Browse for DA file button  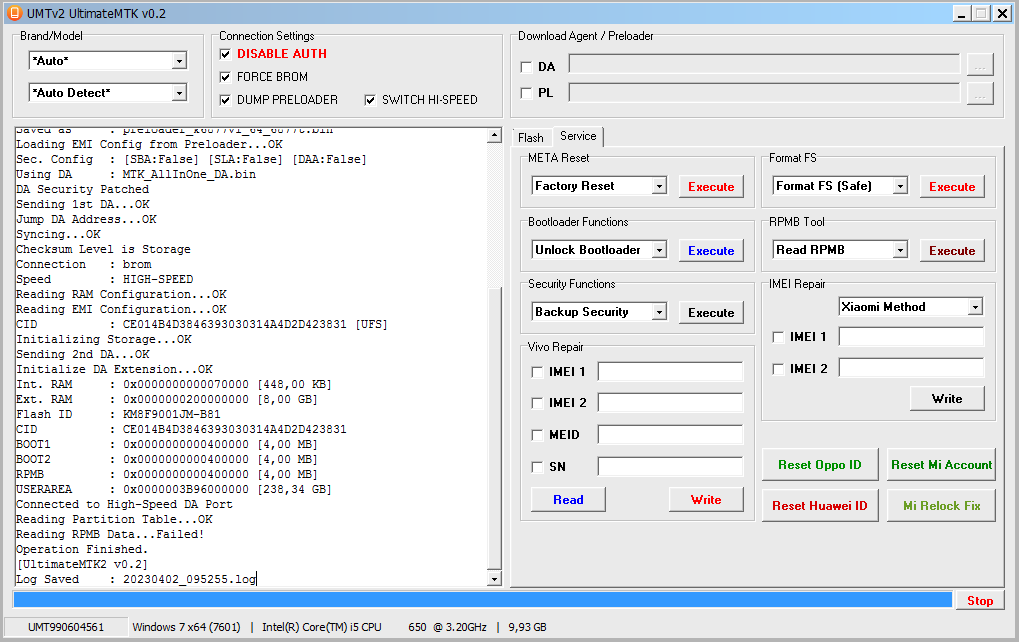coord(980,66)
